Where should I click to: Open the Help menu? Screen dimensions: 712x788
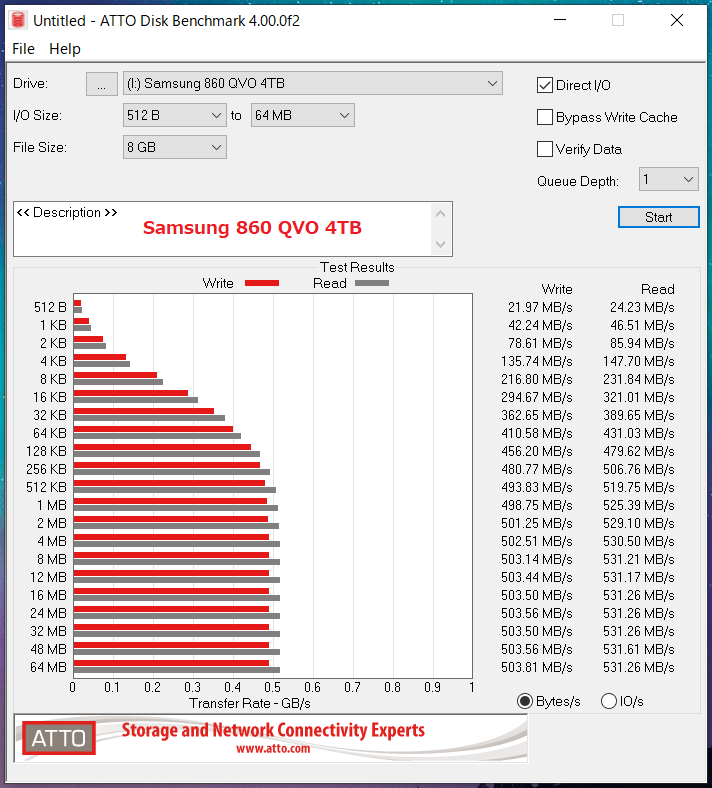tap(65, 49)
